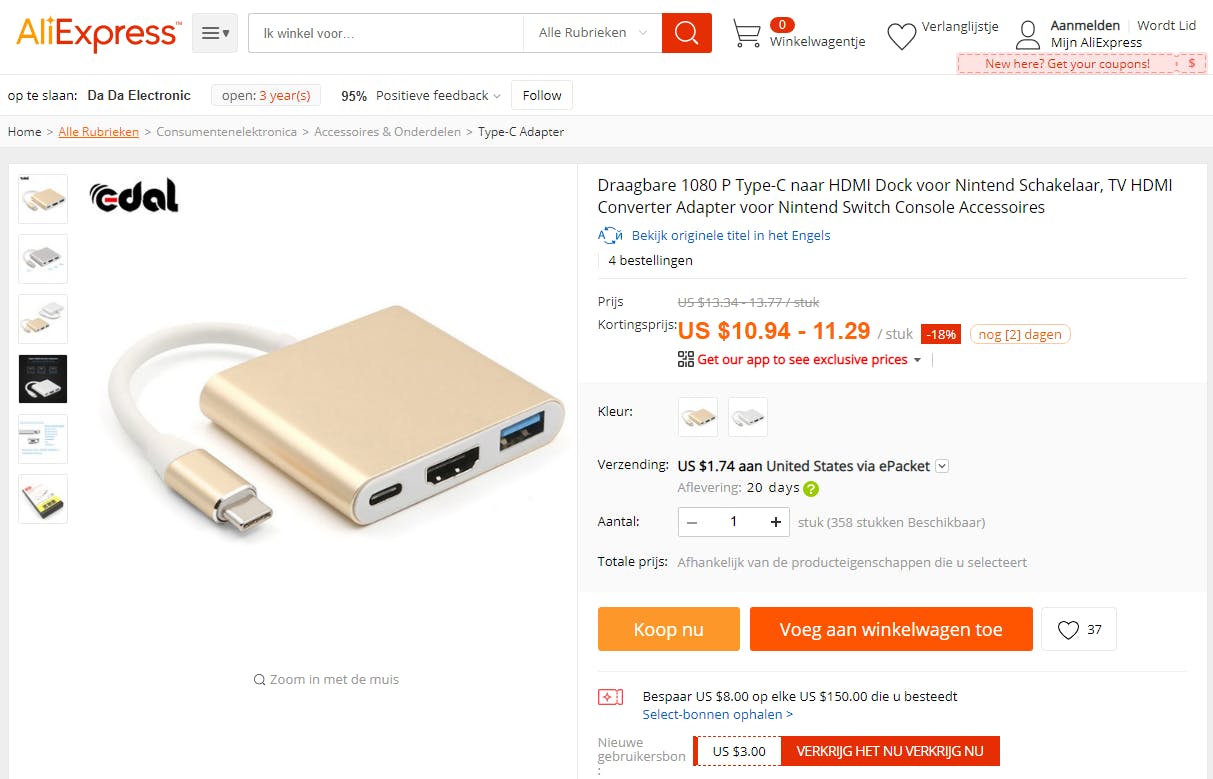
Task: Open the Alle Rubrieken search dropdown
Action: pos(590,32)
